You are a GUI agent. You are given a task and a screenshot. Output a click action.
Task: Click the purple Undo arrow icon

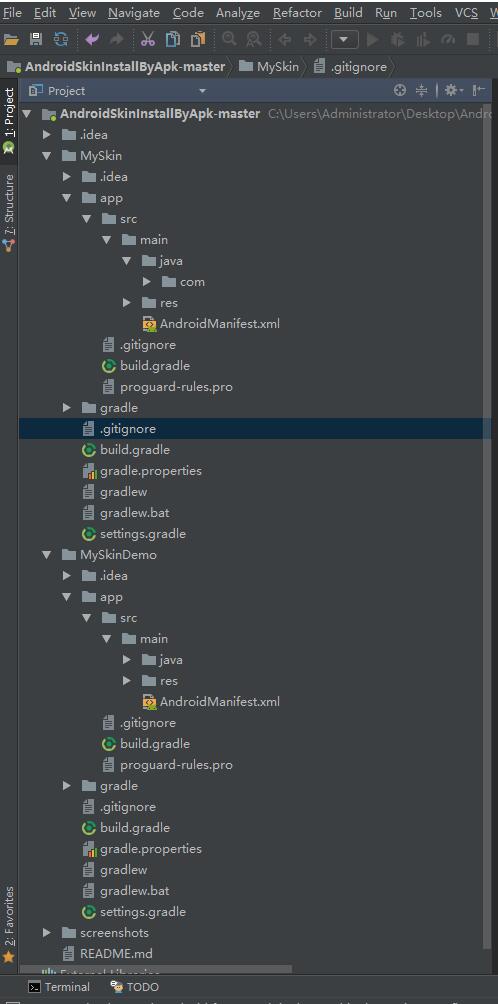click(x=92, y=40)
